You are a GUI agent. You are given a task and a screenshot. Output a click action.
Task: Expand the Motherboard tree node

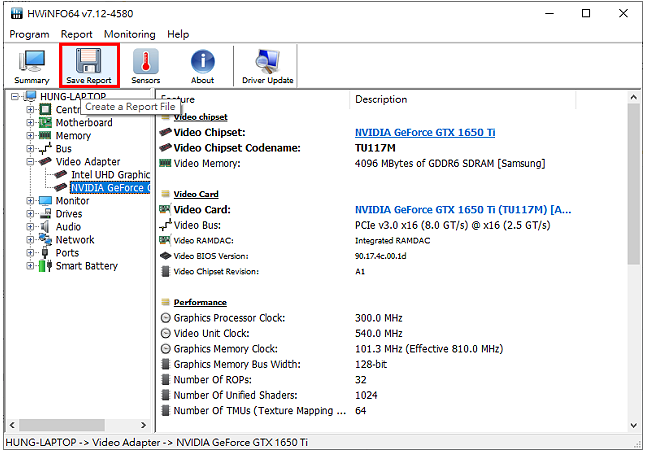point(30,123)
